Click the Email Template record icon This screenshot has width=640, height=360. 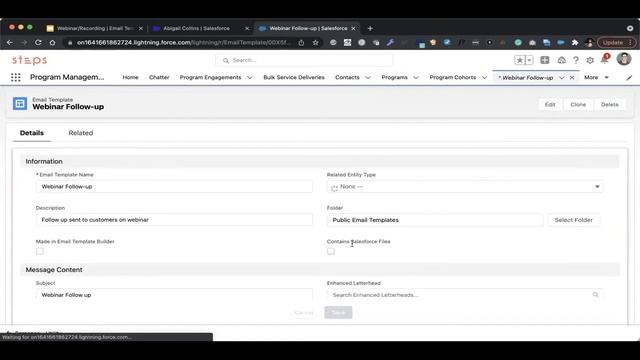pos(20,103)
